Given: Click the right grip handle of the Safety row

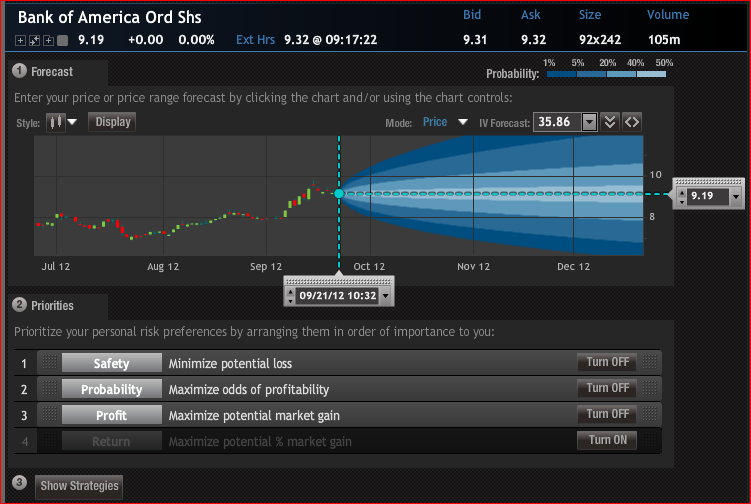Looking at the screenshot, I should [649, 362].
